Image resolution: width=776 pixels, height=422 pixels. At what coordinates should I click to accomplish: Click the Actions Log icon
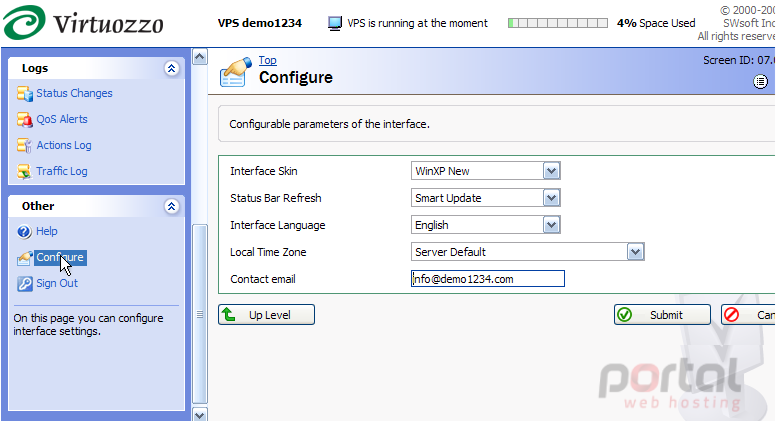(24, 145)
